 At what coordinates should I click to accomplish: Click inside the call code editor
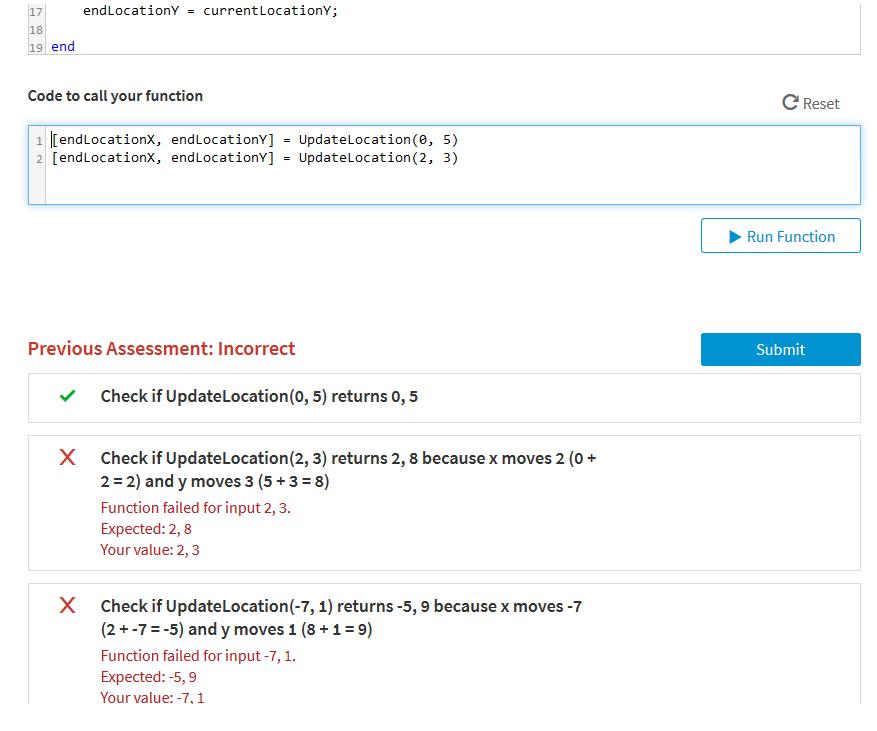coord(400,180)
